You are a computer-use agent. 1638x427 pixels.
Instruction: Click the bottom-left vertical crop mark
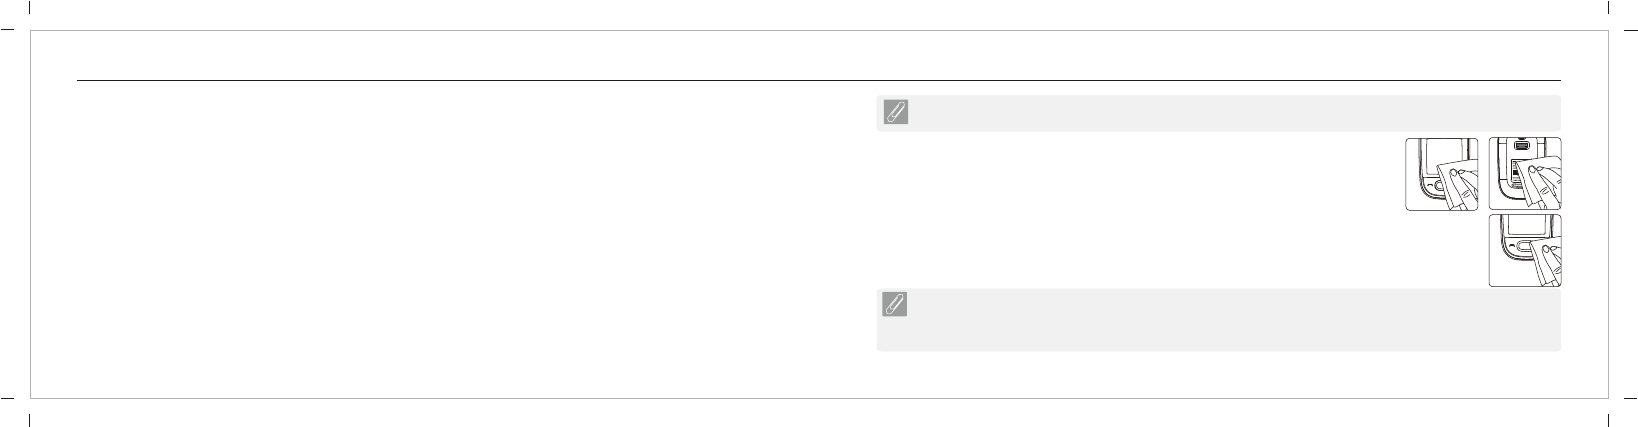point(32,420)
